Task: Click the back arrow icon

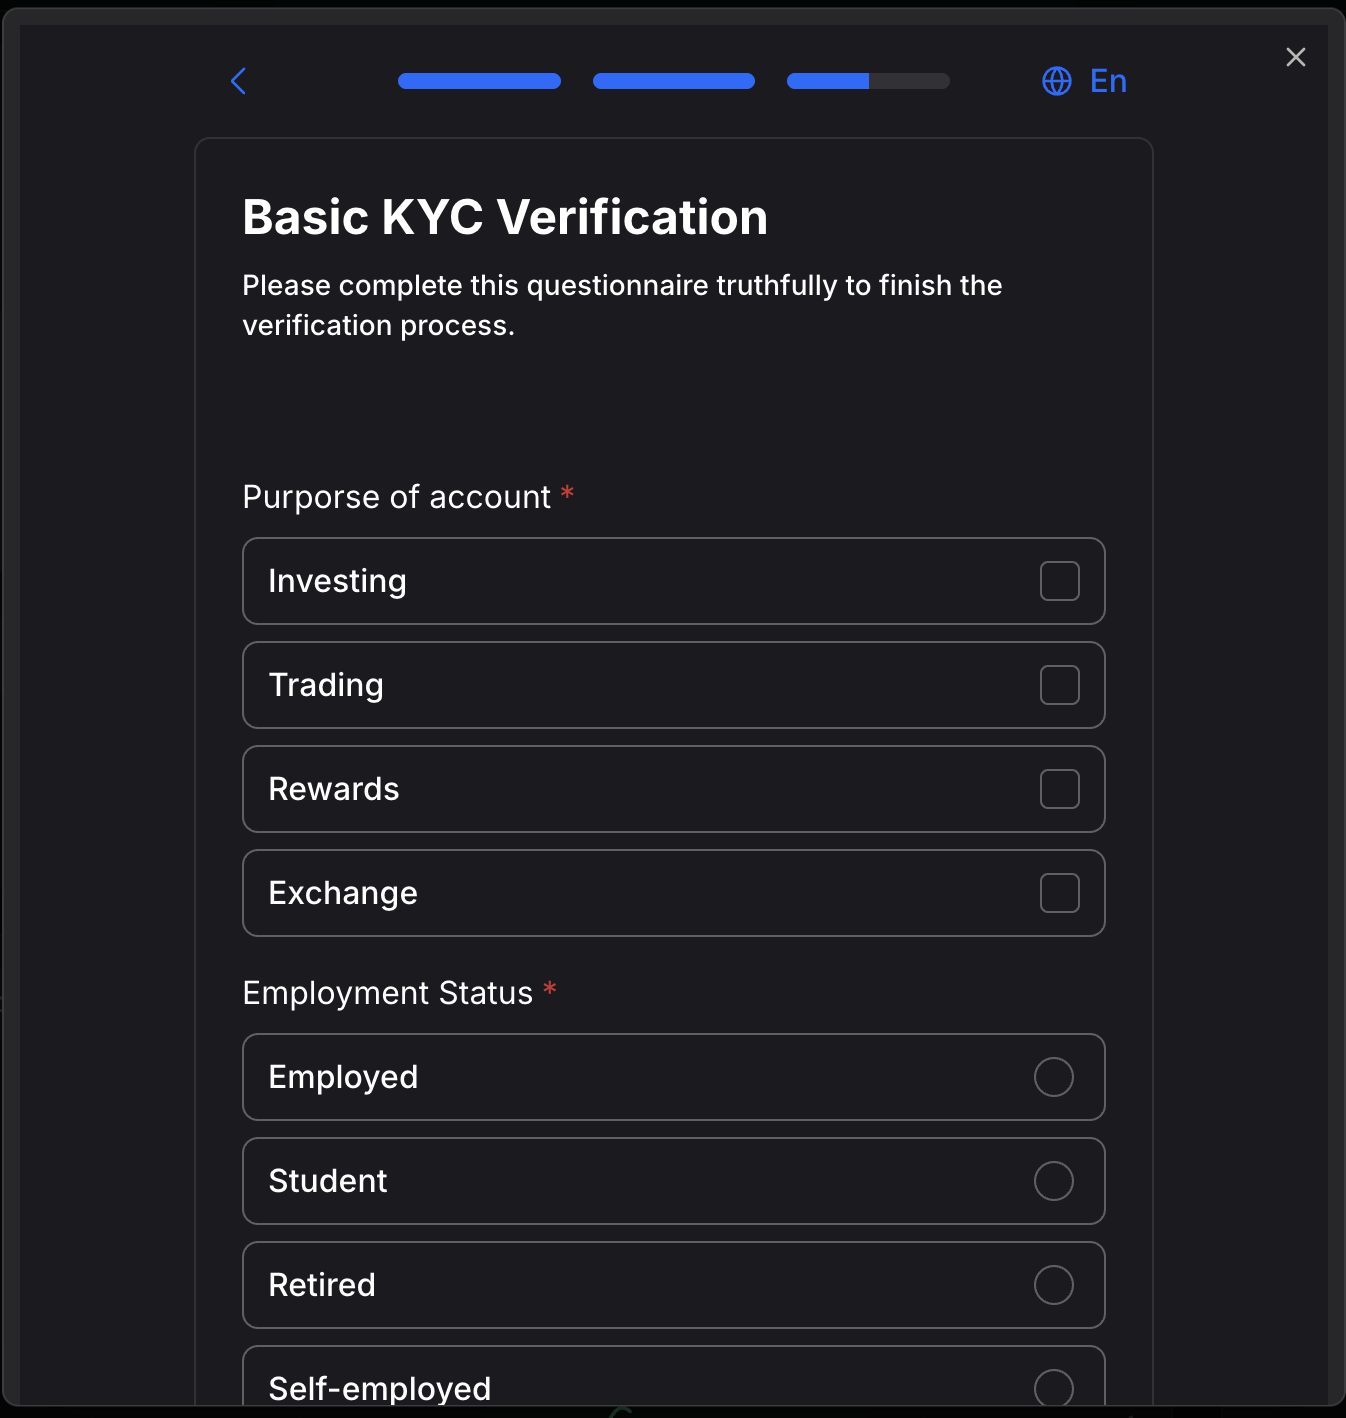Action: click(x=238, y=81)
